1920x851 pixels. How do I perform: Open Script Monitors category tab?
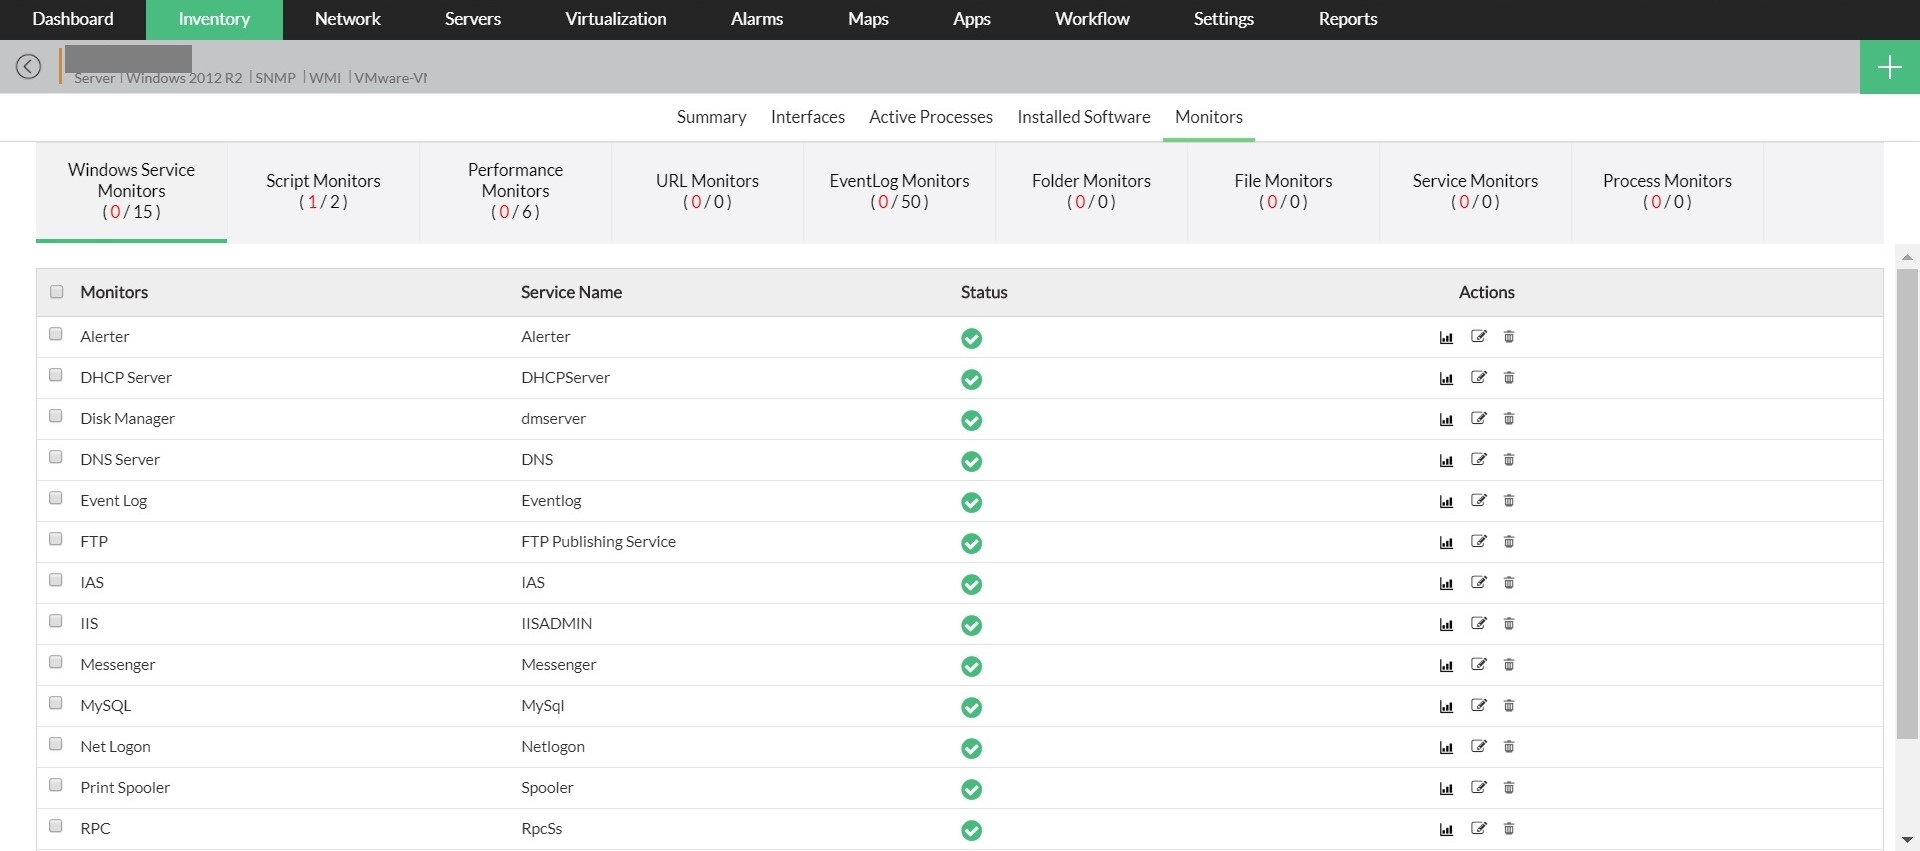click(323, 191)
